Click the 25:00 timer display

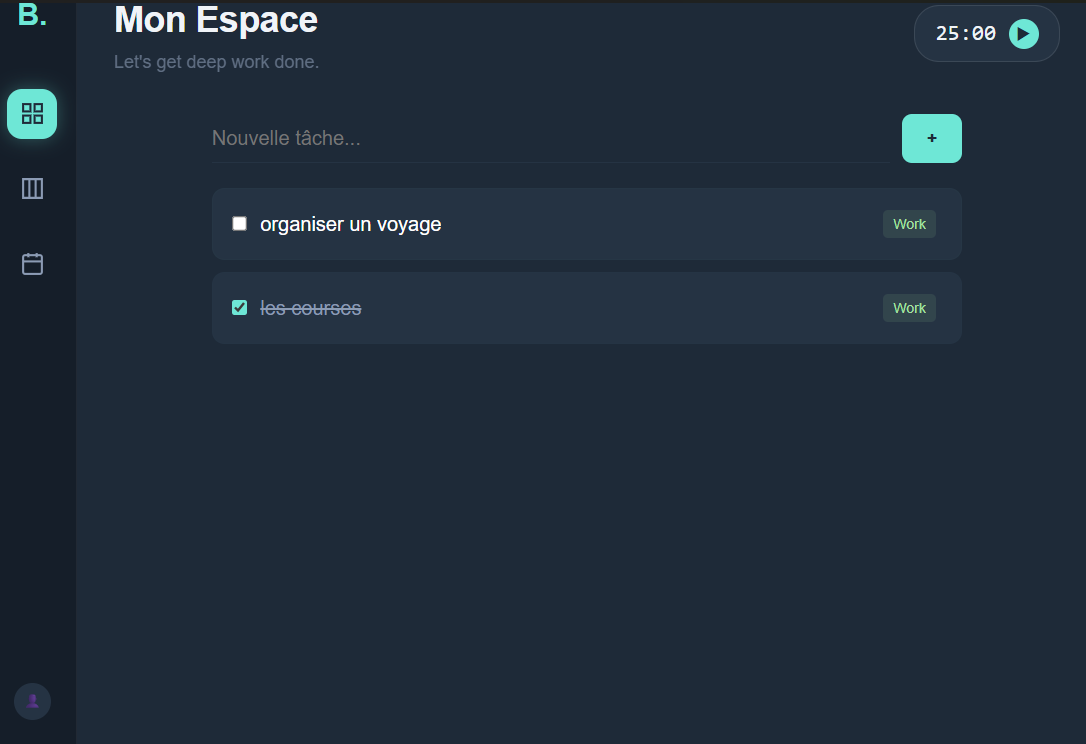(965, 34)
